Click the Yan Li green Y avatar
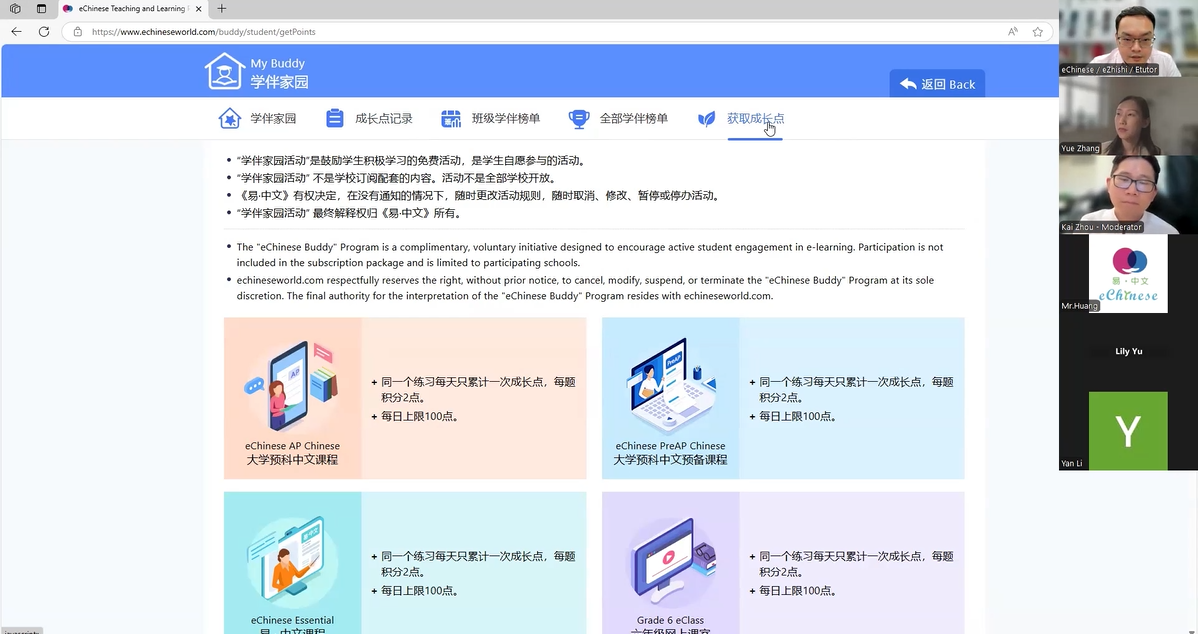This screenshot has height=634, width=1198. tap(1128, 431)
